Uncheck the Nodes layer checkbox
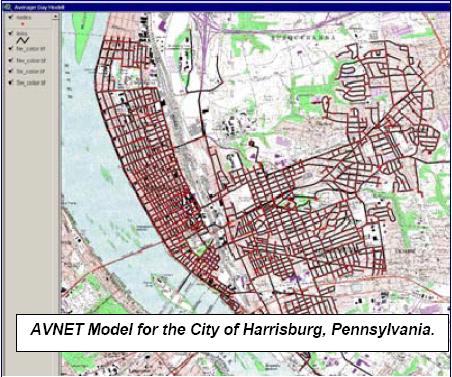Viewport: 452px width, 377px height. point(11,17)
